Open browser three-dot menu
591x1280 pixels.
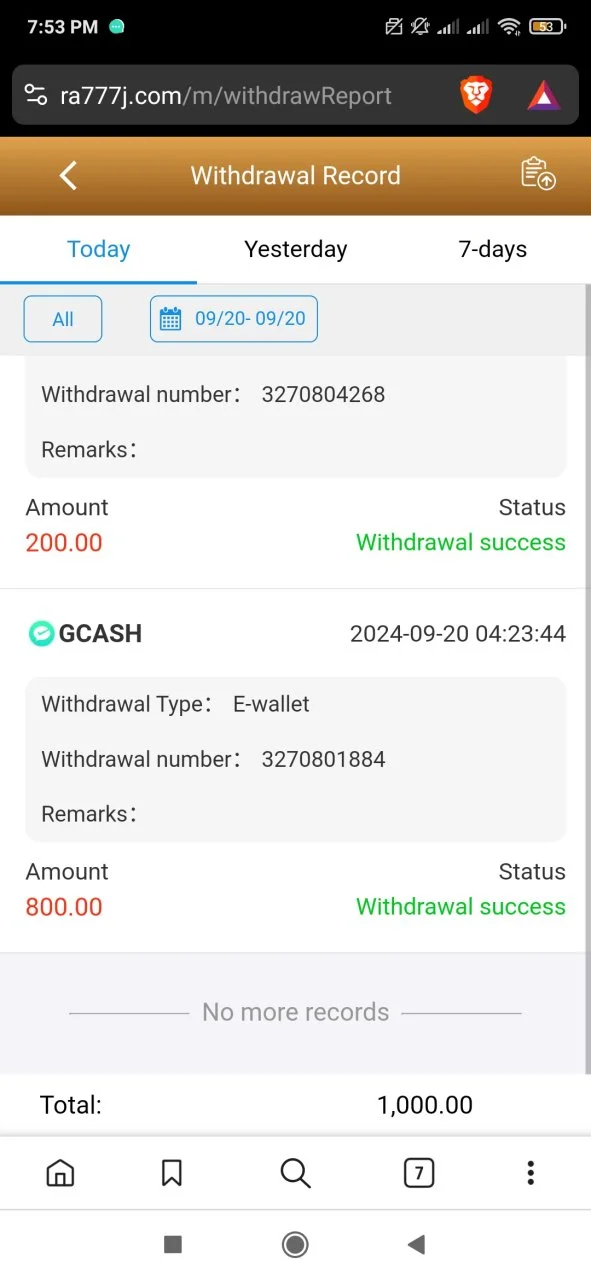[x=531, y=1173]
